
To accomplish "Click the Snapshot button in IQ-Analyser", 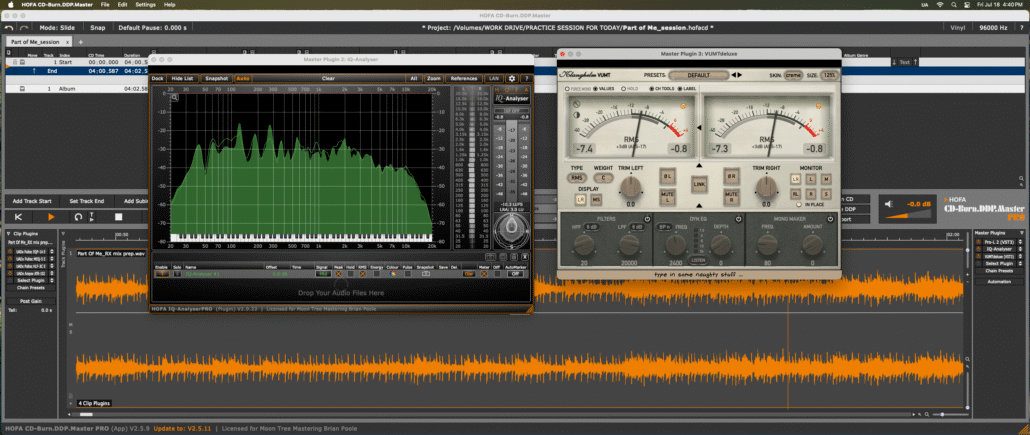I will pos(216,78).
